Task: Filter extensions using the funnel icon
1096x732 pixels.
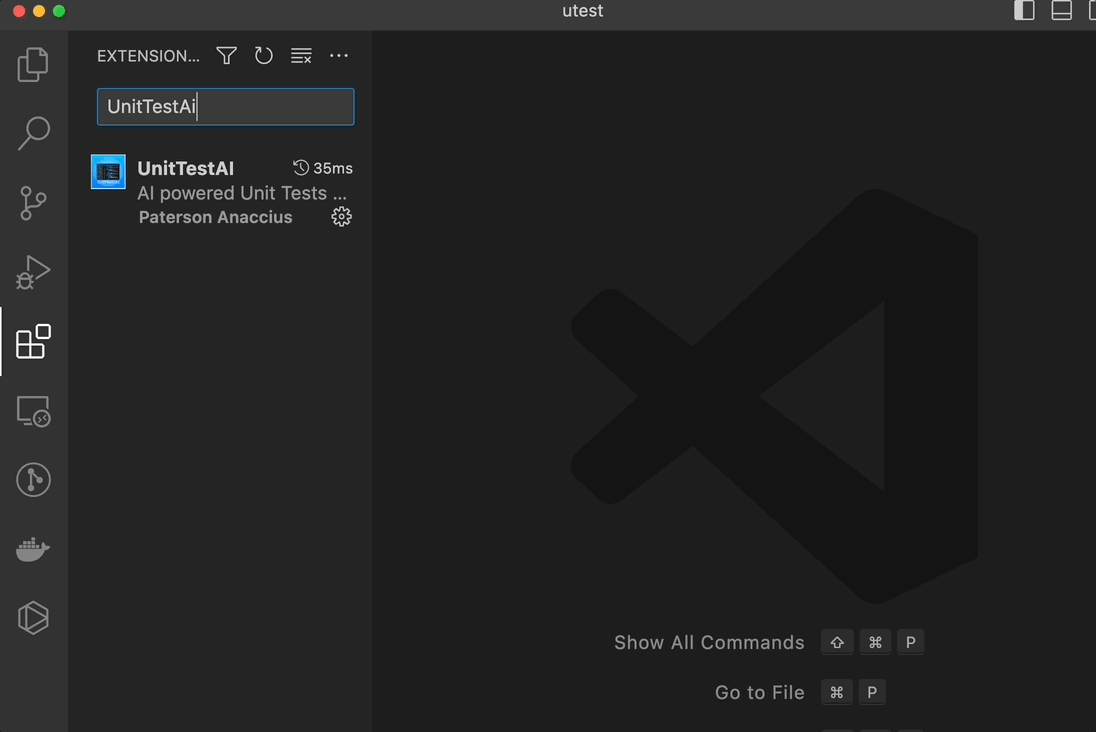Action: tap(227, 56)
